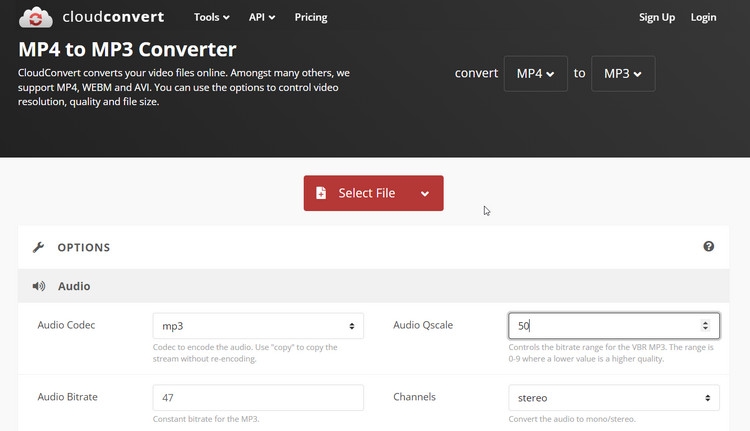Image resolution: width=750 pixels, height=431 pixels.
Task: Click the file-plus icon on Select File
Action: 321,193
